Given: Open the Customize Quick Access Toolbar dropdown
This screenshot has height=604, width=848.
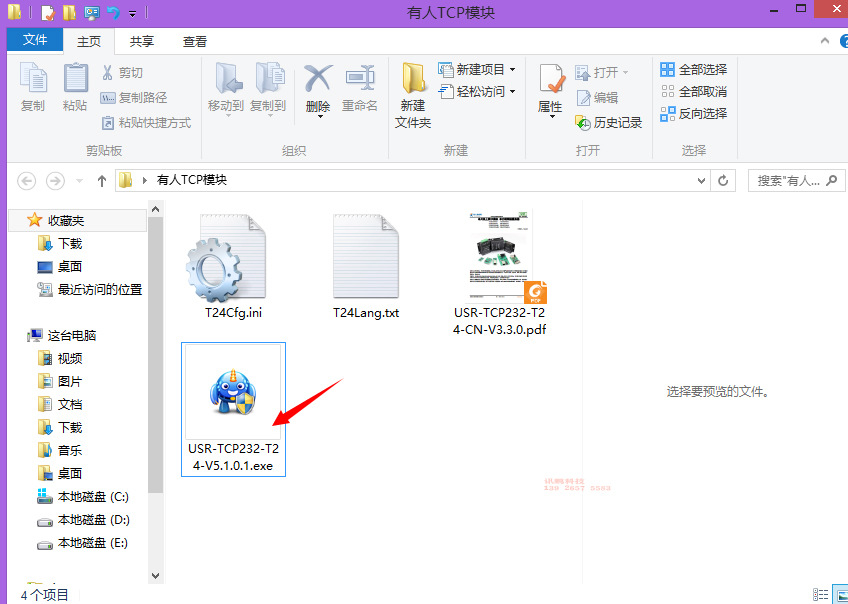Looking at the screenshot, I should pyautogui.click(x=132, y=14).
